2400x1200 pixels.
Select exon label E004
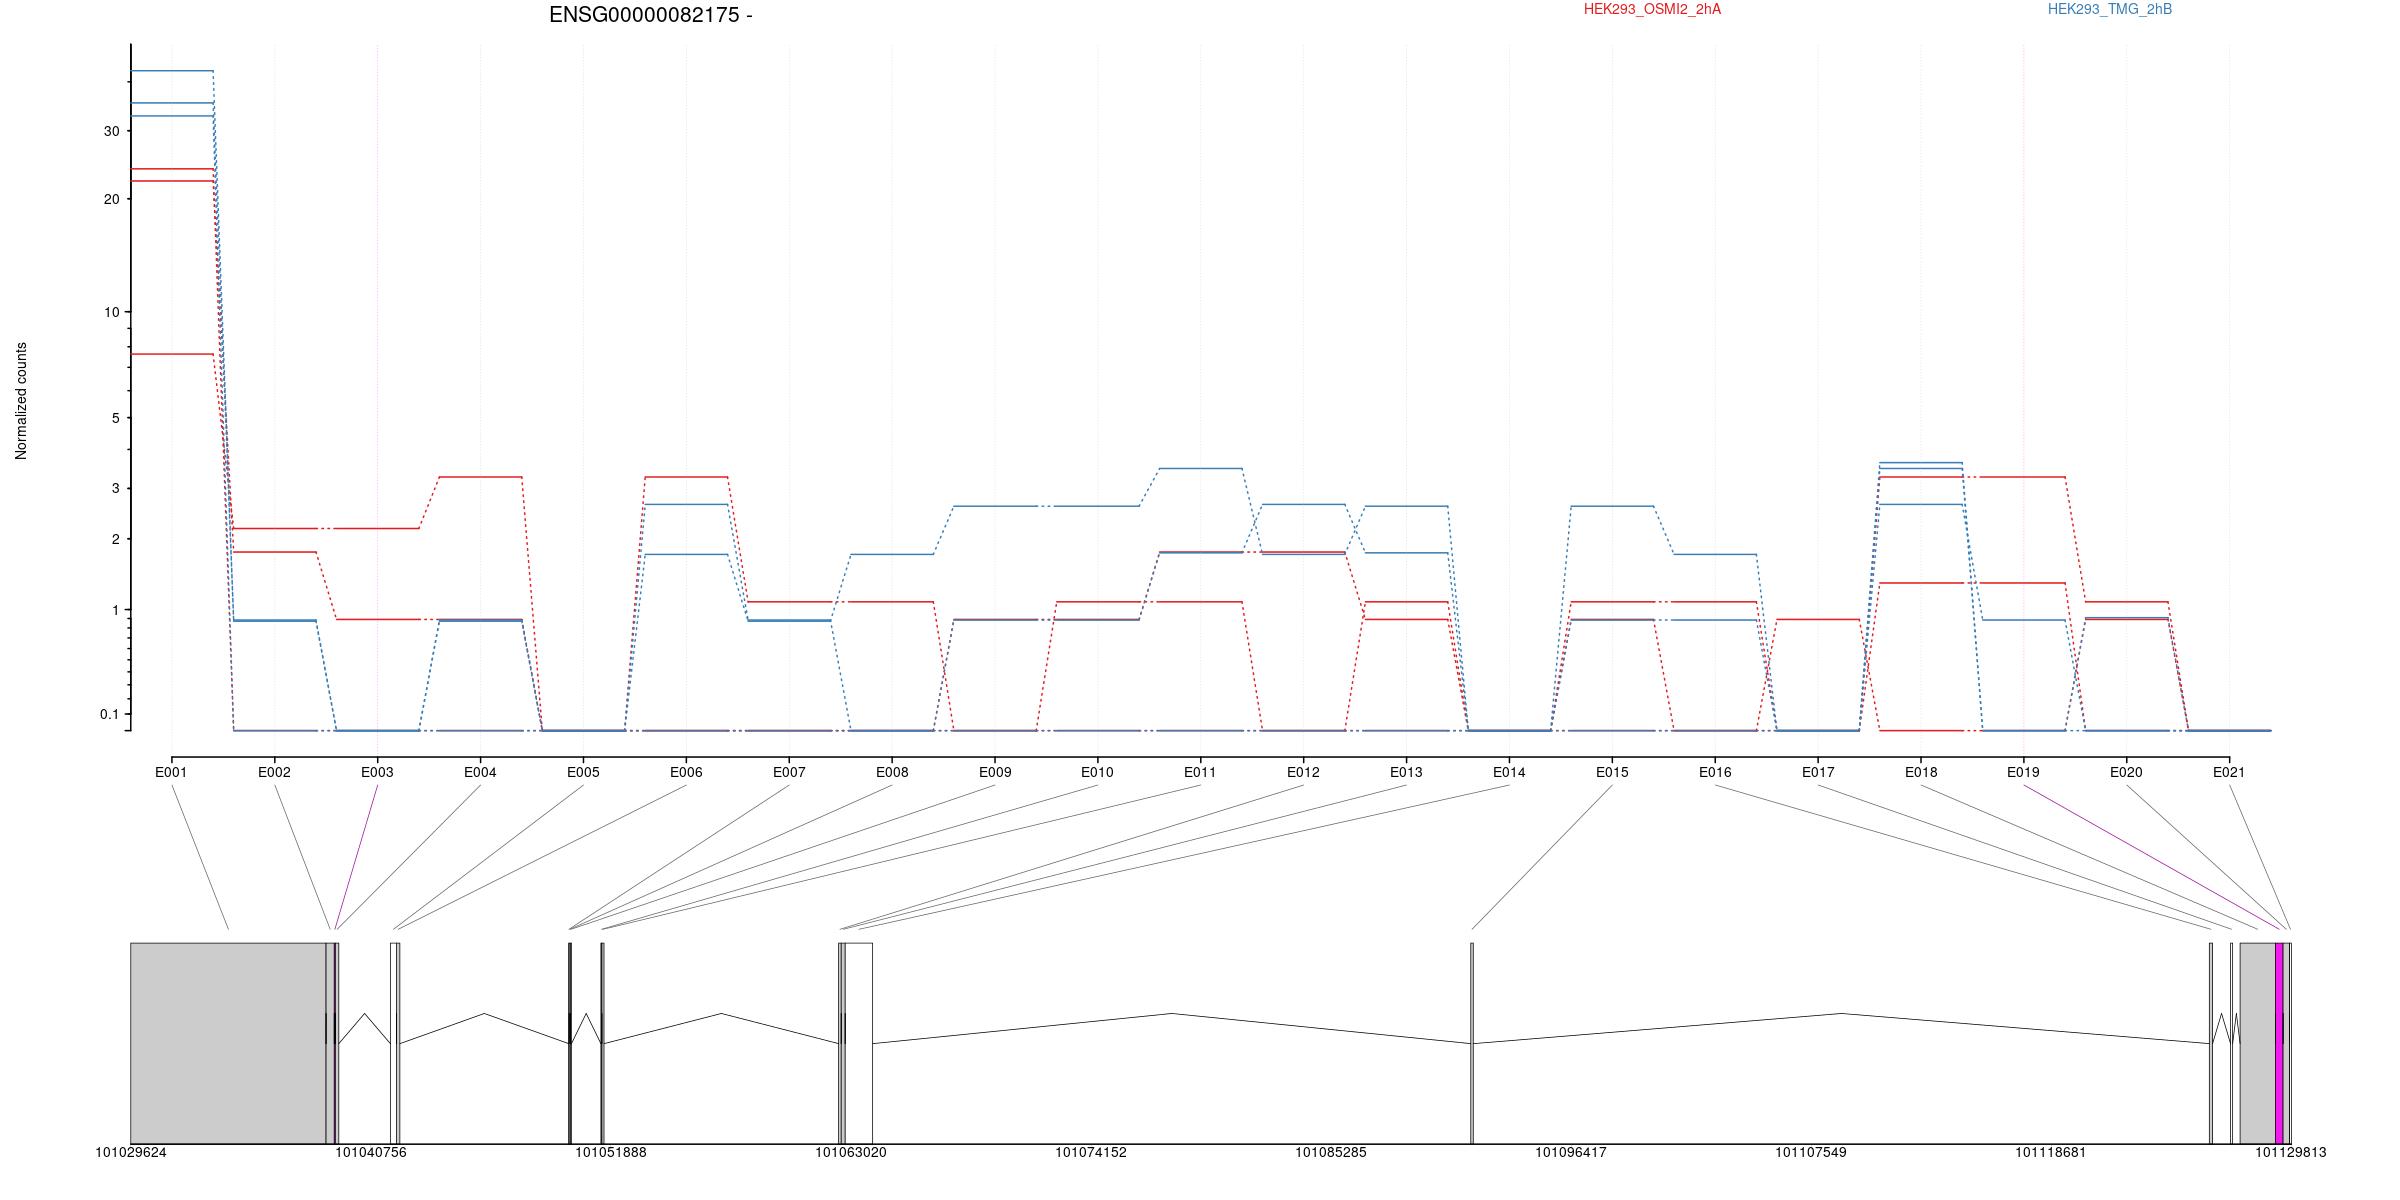[x=480, y=772]
